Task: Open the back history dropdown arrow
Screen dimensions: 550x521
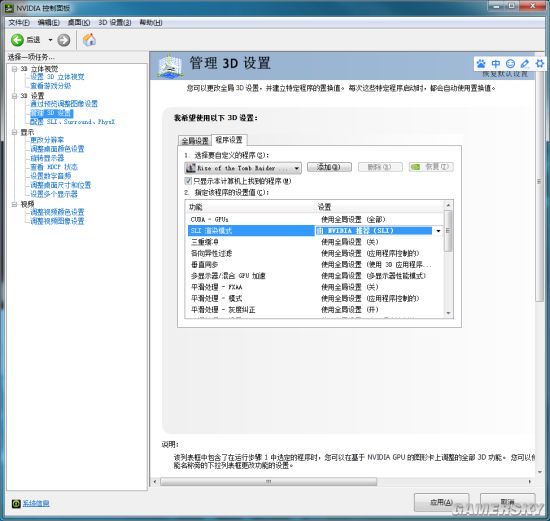Action: click(50, 40)
